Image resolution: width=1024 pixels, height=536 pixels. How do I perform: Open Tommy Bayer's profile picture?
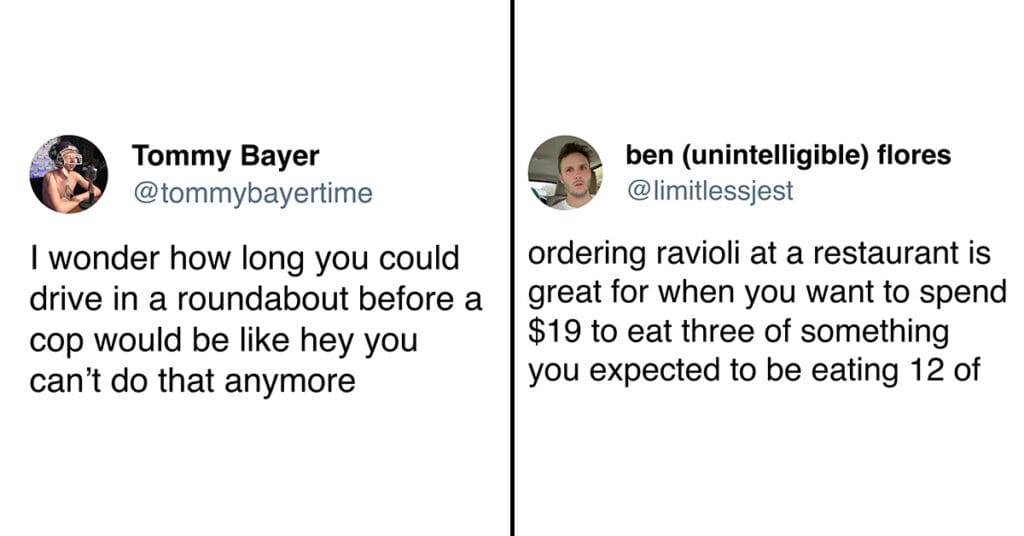click(69, 174)
